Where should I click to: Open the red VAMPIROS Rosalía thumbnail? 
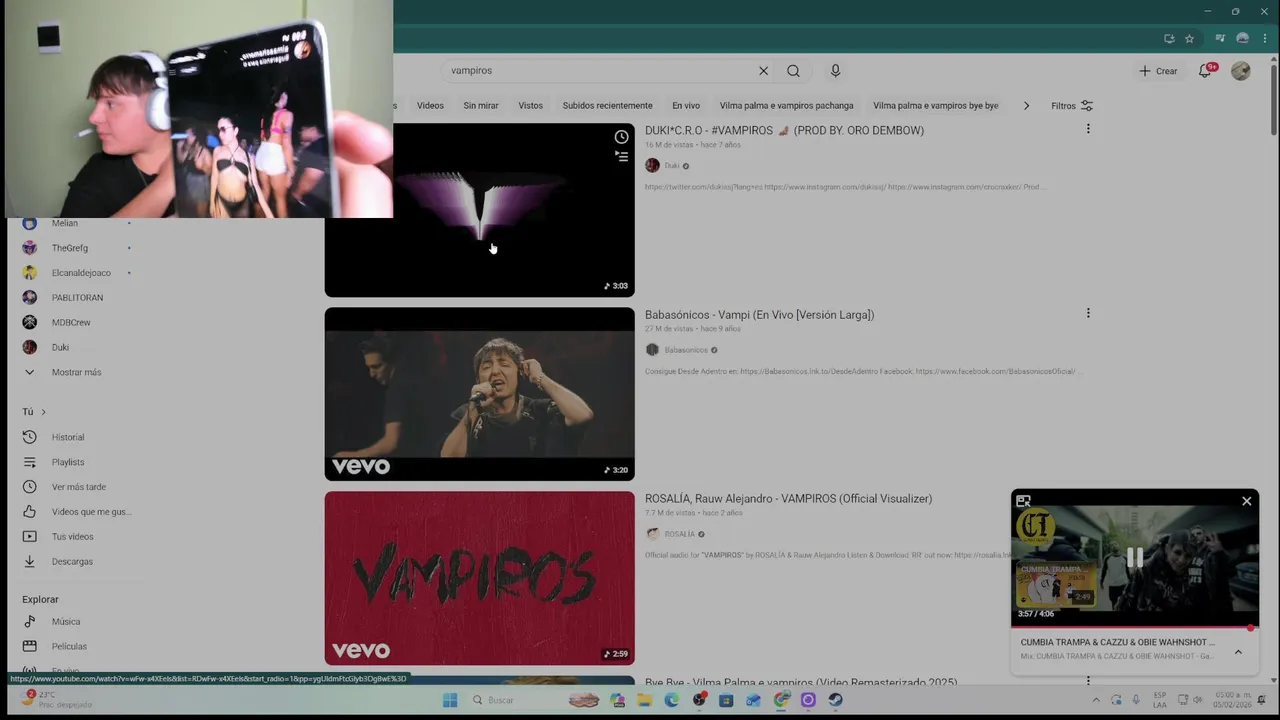(479, 578)
